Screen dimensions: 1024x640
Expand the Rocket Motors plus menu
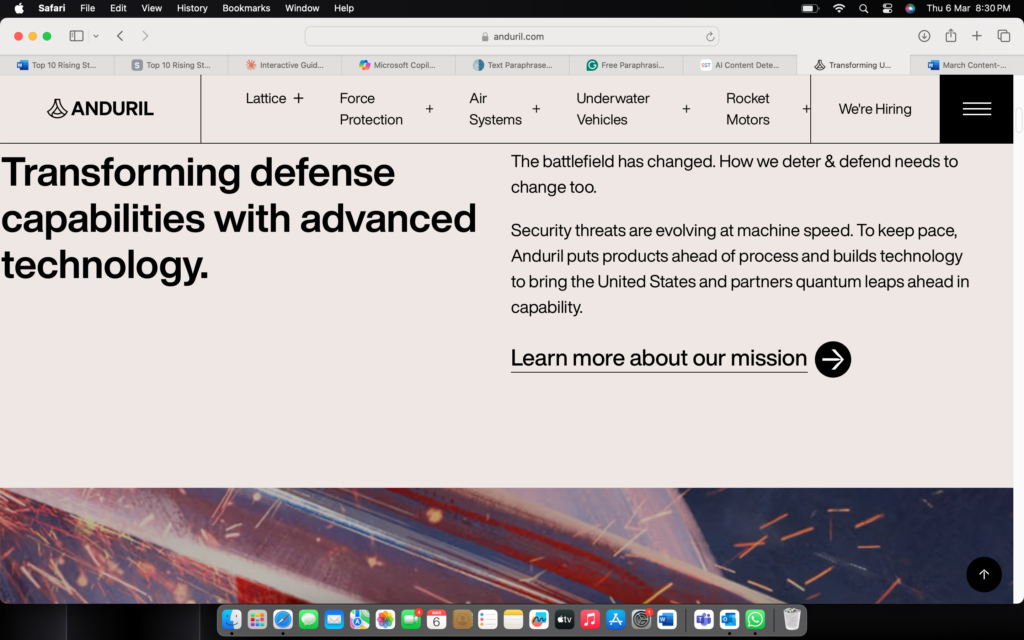tap(806, 109)
